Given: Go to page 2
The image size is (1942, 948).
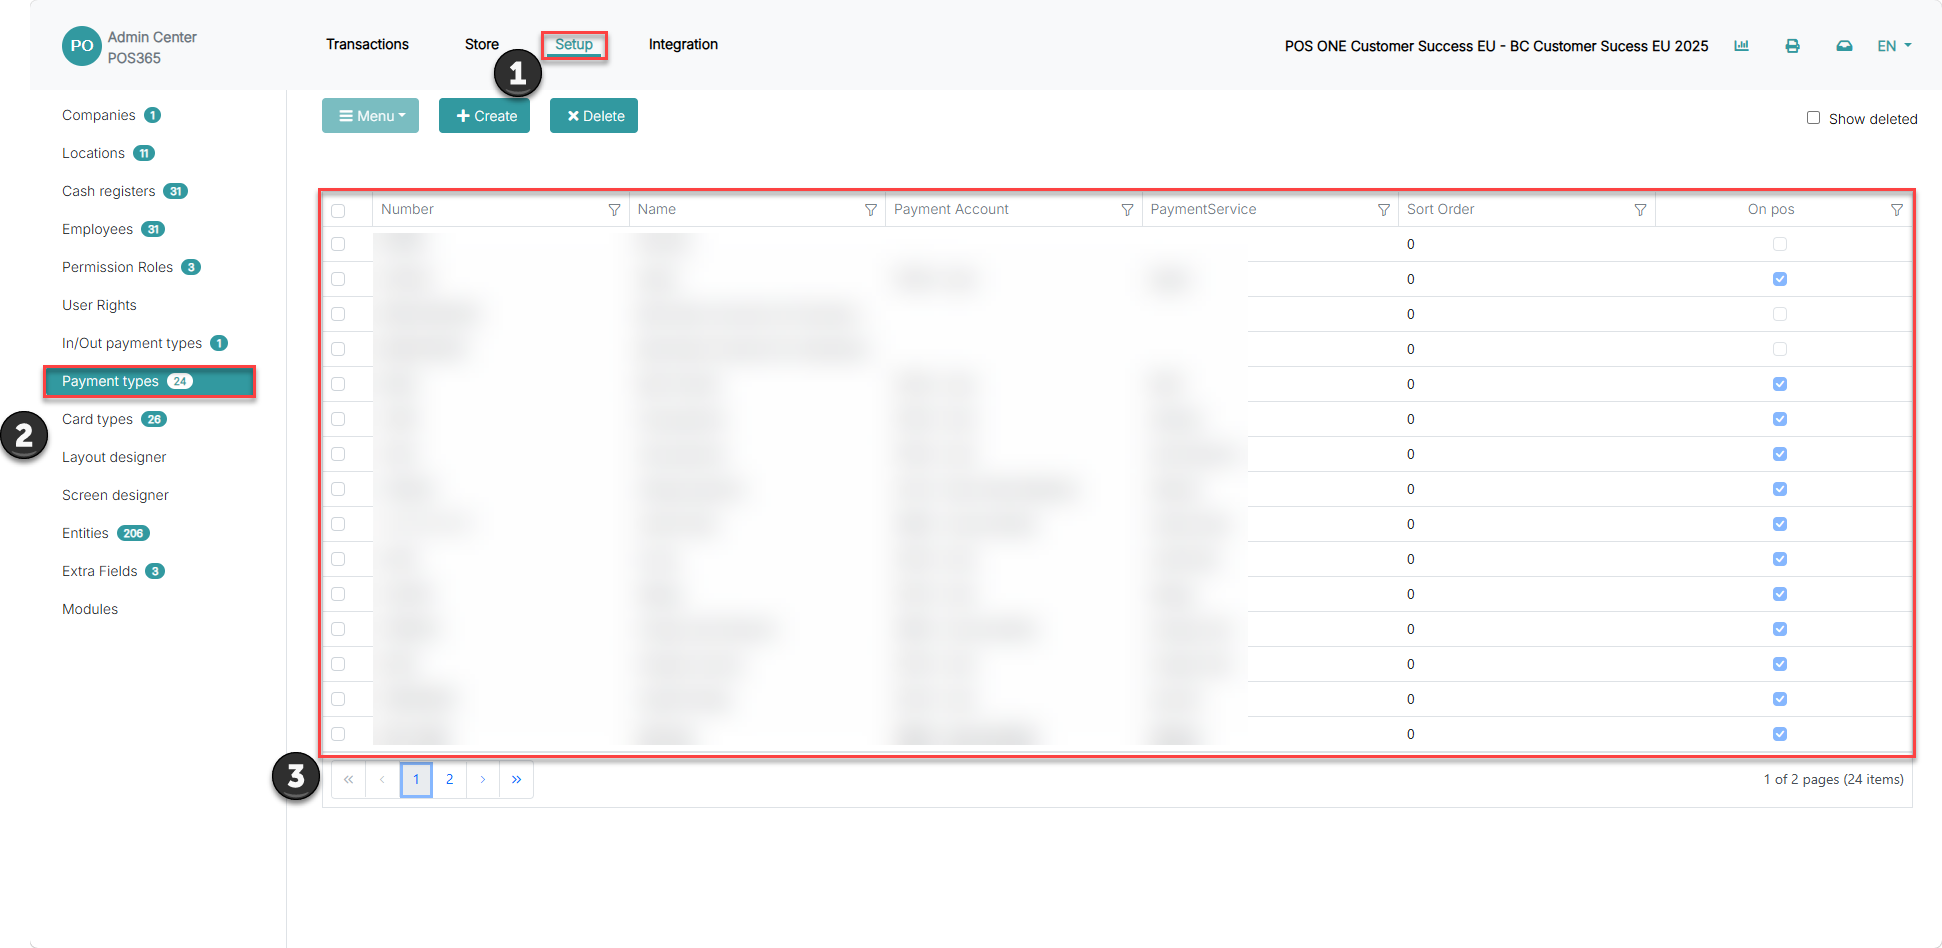Looking at the screenshot, I should (x=450, y=779).
